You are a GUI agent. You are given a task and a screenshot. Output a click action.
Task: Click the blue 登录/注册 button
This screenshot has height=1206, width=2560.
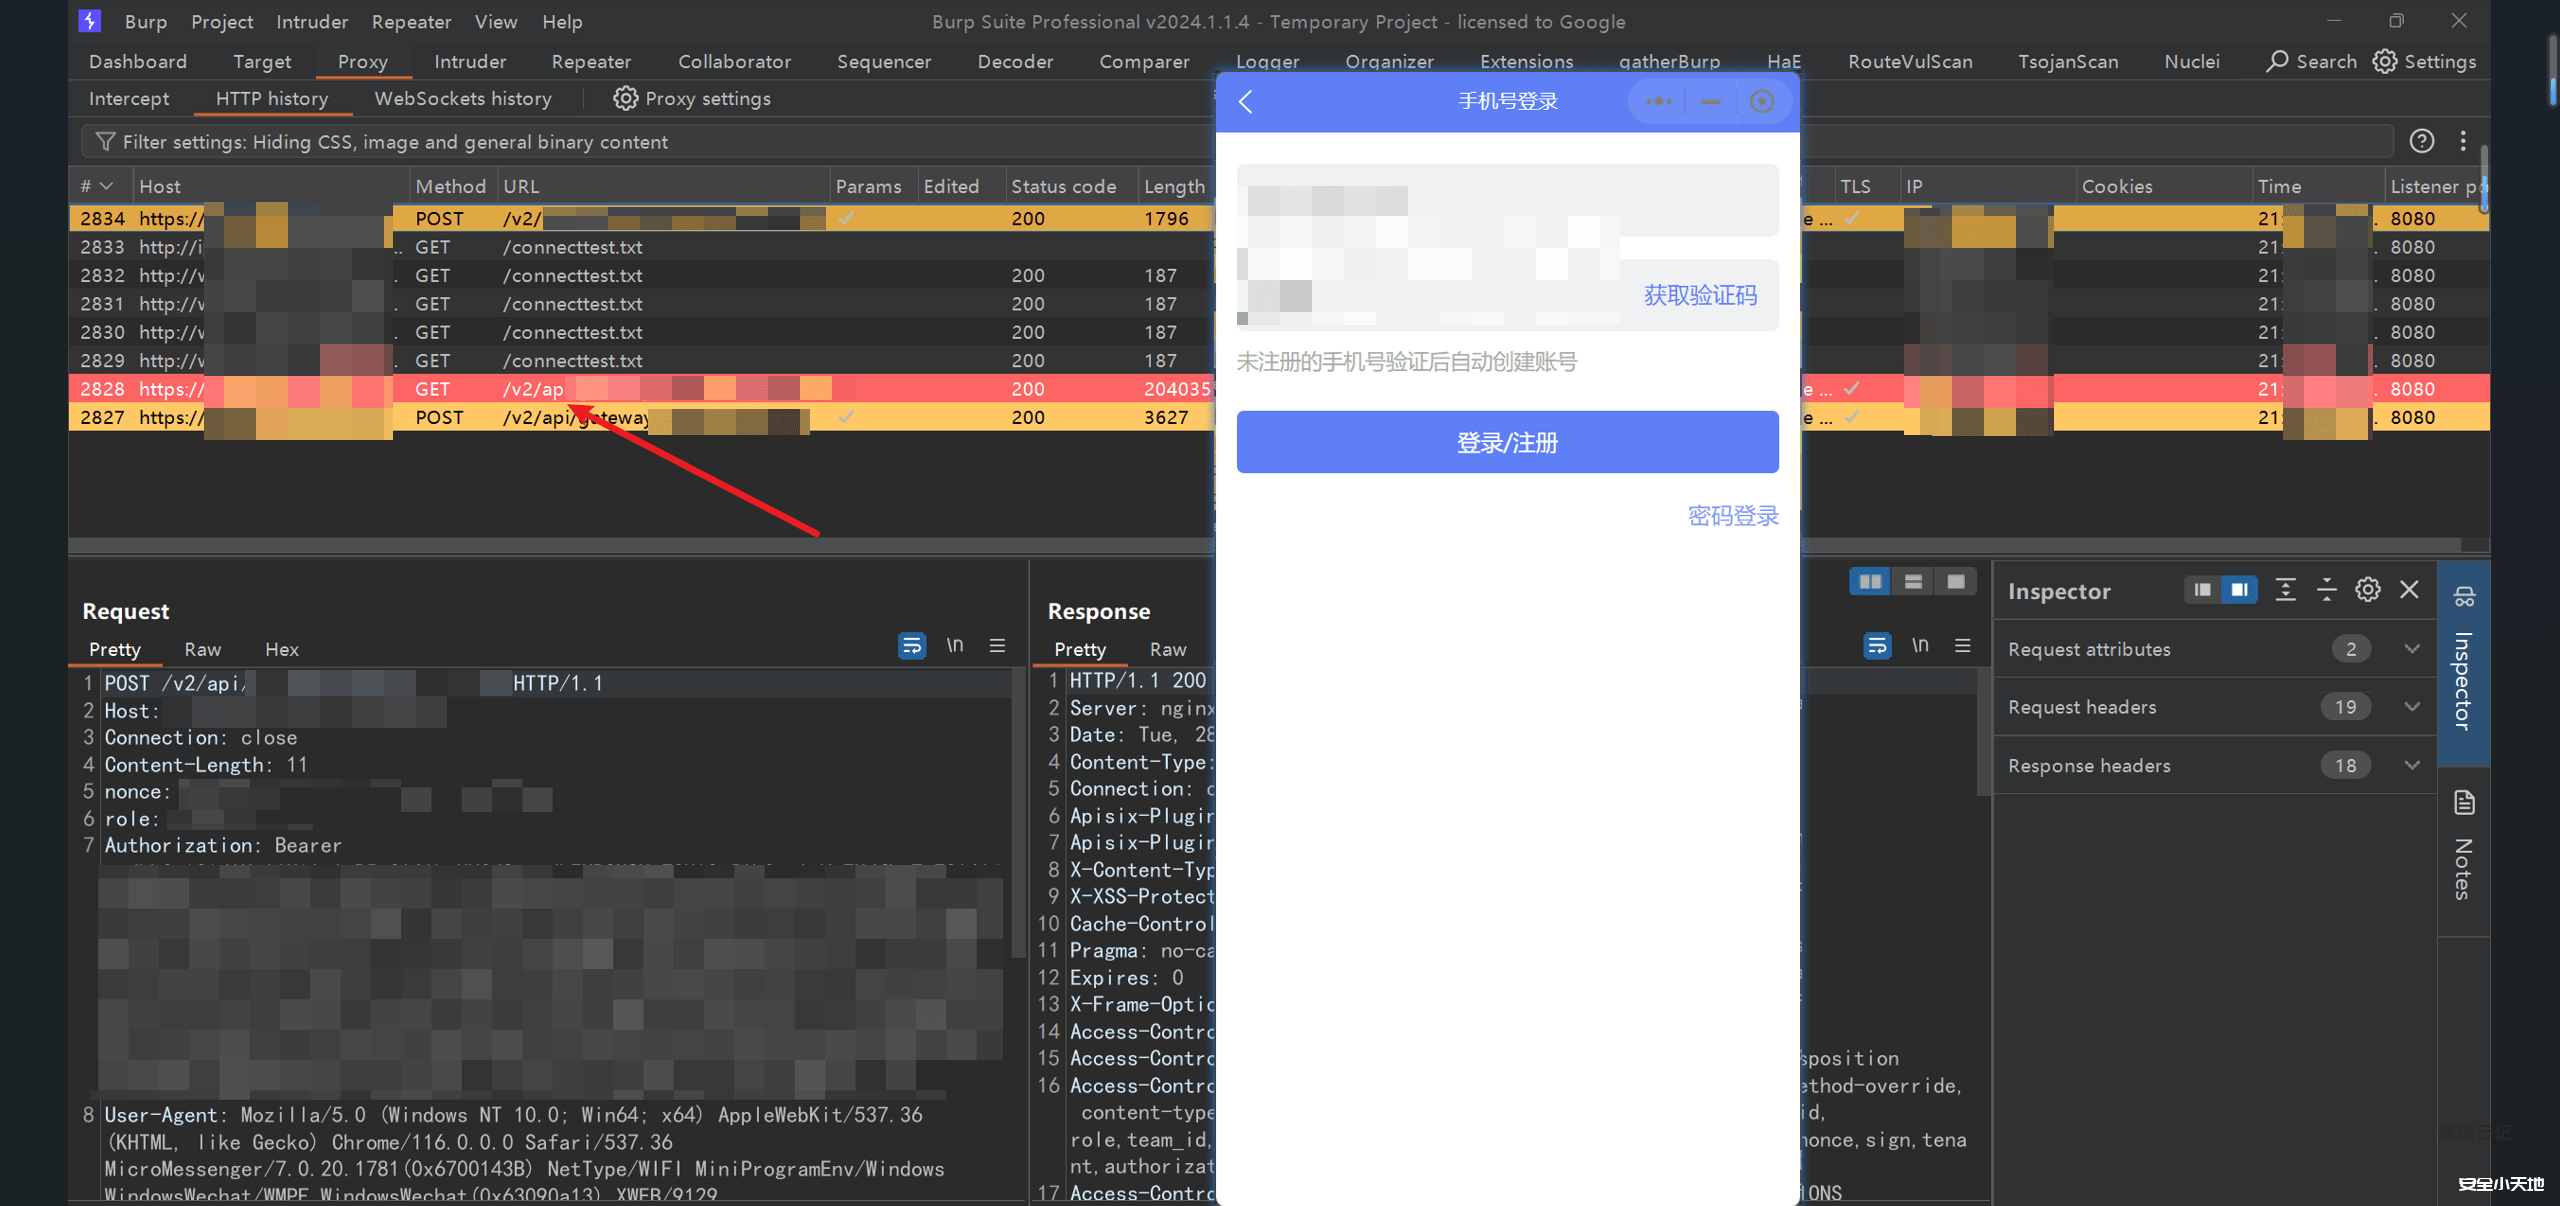[1507, 442]
